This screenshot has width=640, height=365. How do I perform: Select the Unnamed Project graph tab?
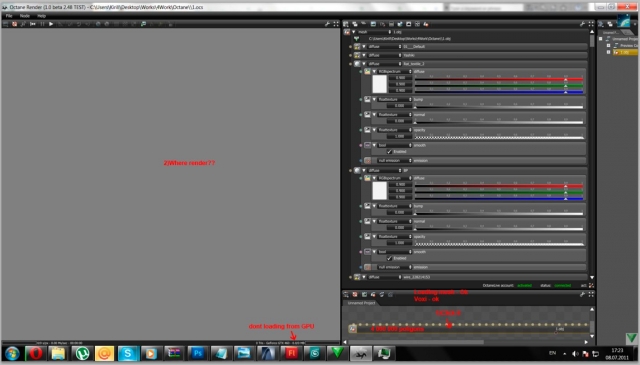click(x=361, y=303)
